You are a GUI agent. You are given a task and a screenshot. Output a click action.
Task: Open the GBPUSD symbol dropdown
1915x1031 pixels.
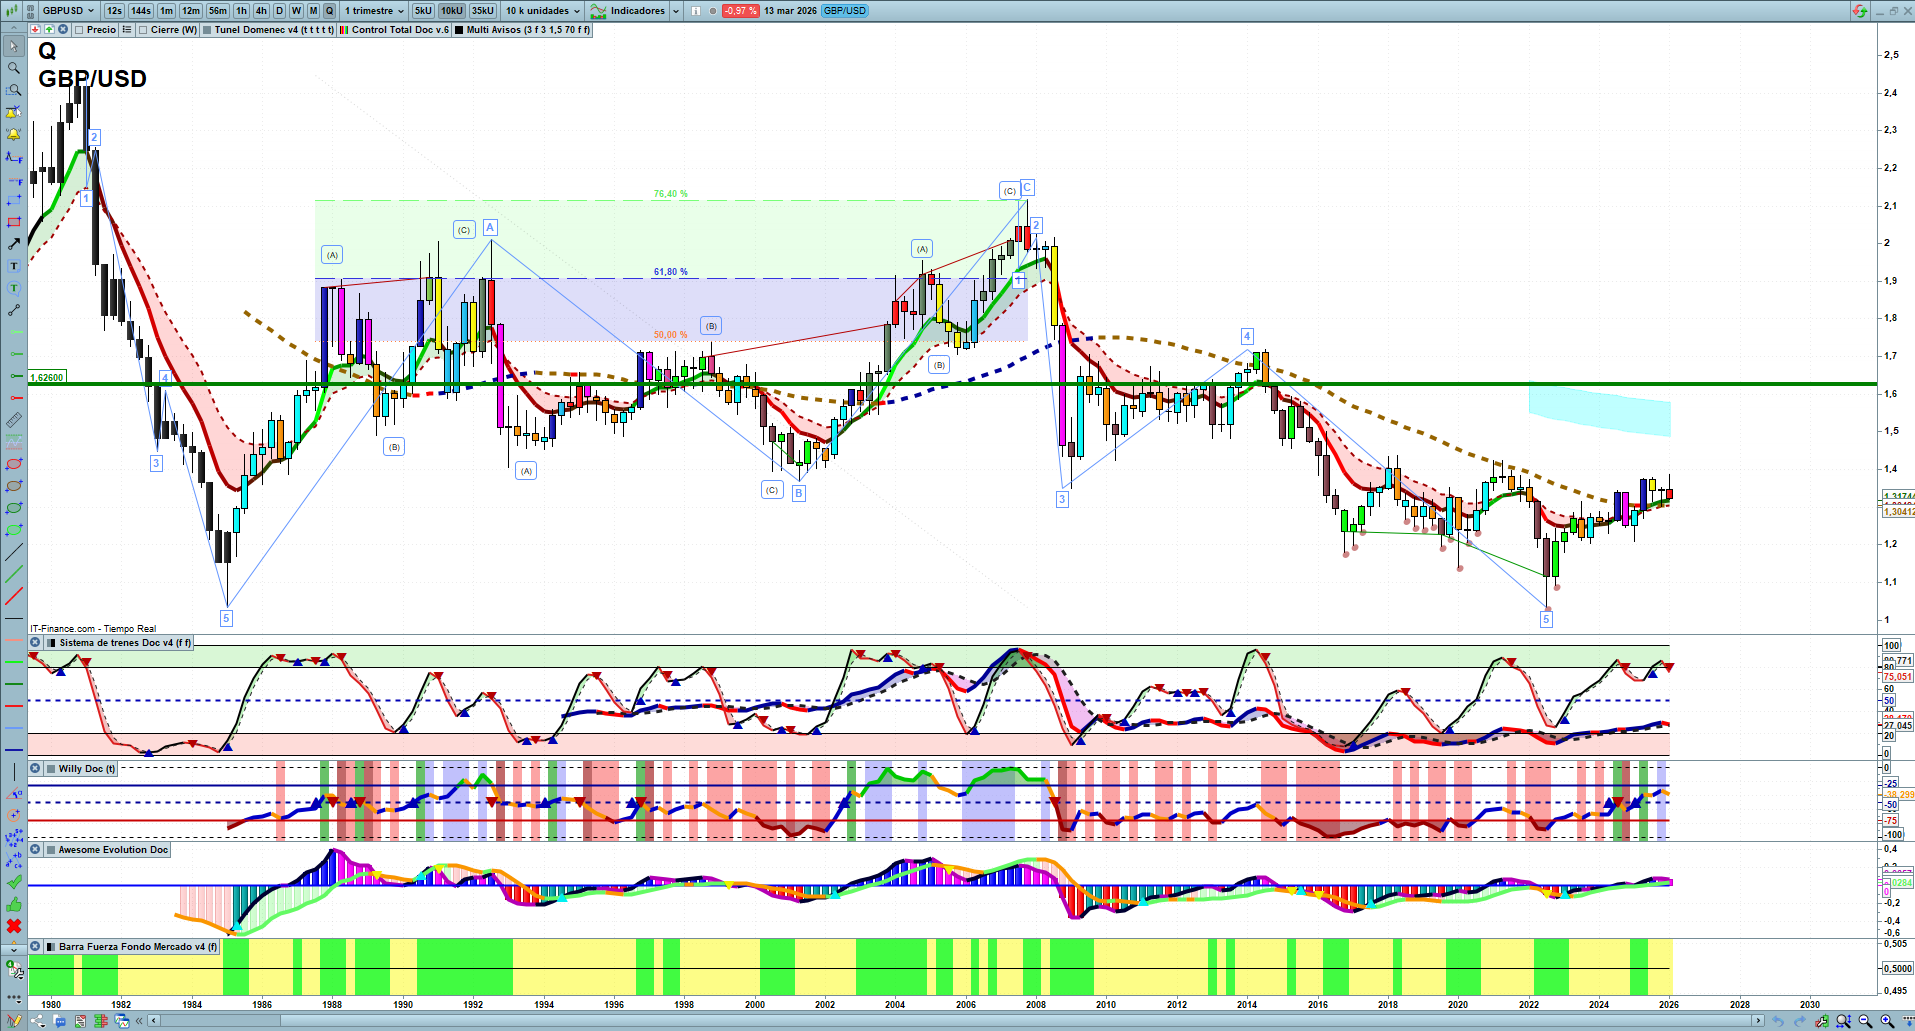(x=68, y=11)
